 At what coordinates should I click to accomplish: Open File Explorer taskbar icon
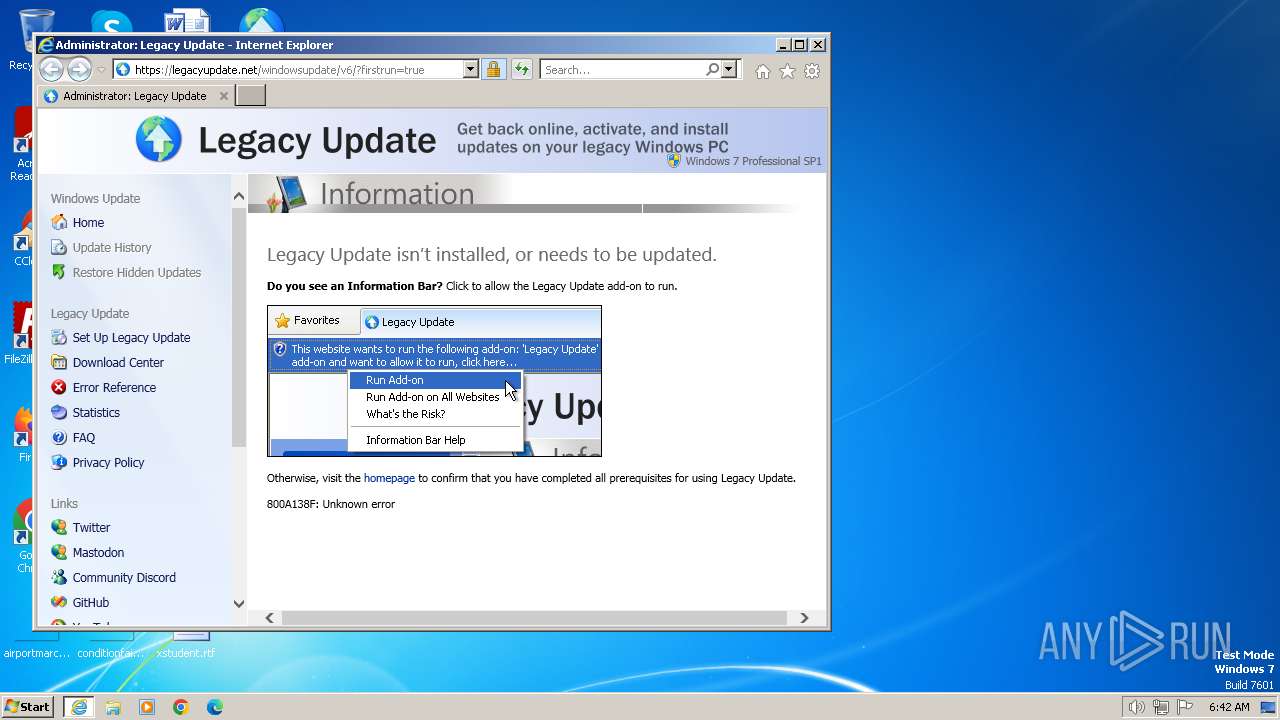click(113, 707)
